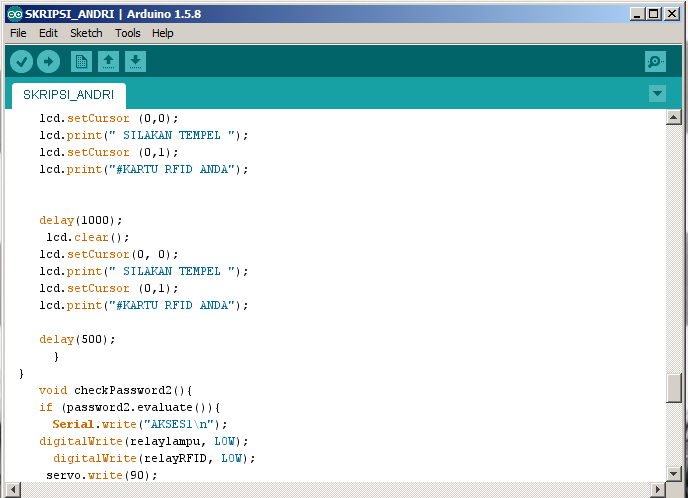Viewport: 688px width, 498px height.
Task: Upload the sketch using the arrow button
Action: (48, 61)
